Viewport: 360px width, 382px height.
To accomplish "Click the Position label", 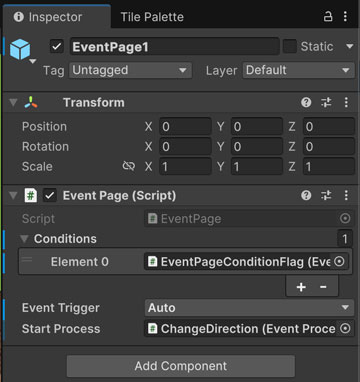I will pyautogui.click(x=44, y=127).
